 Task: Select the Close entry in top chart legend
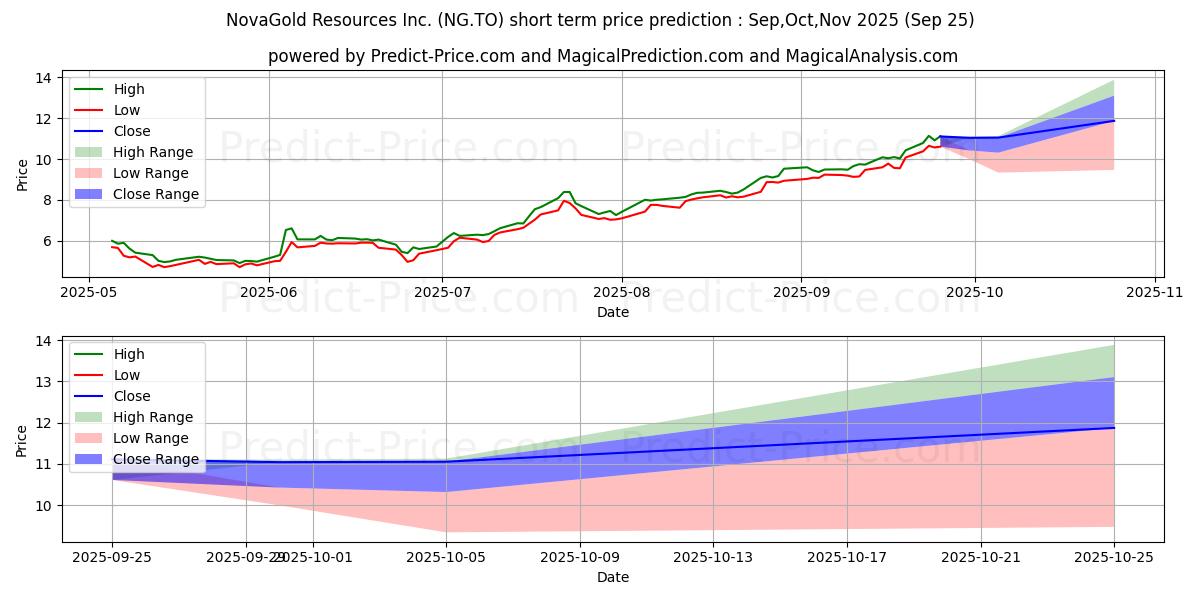point(132,131)
